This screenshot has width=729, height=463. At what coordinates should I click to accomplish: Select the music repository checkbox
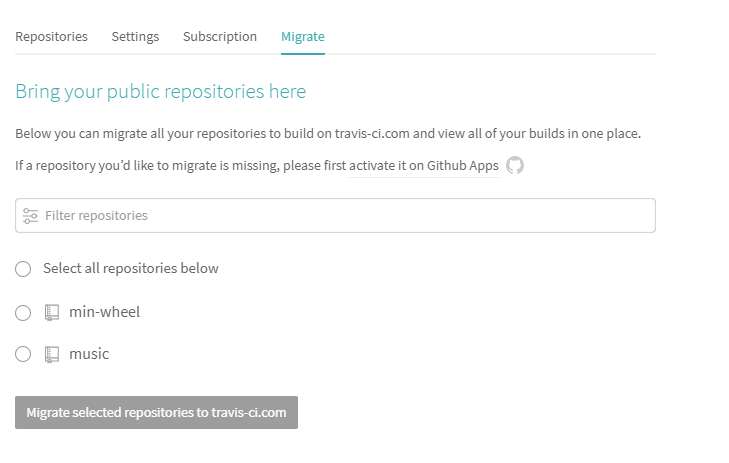(24, 354)
